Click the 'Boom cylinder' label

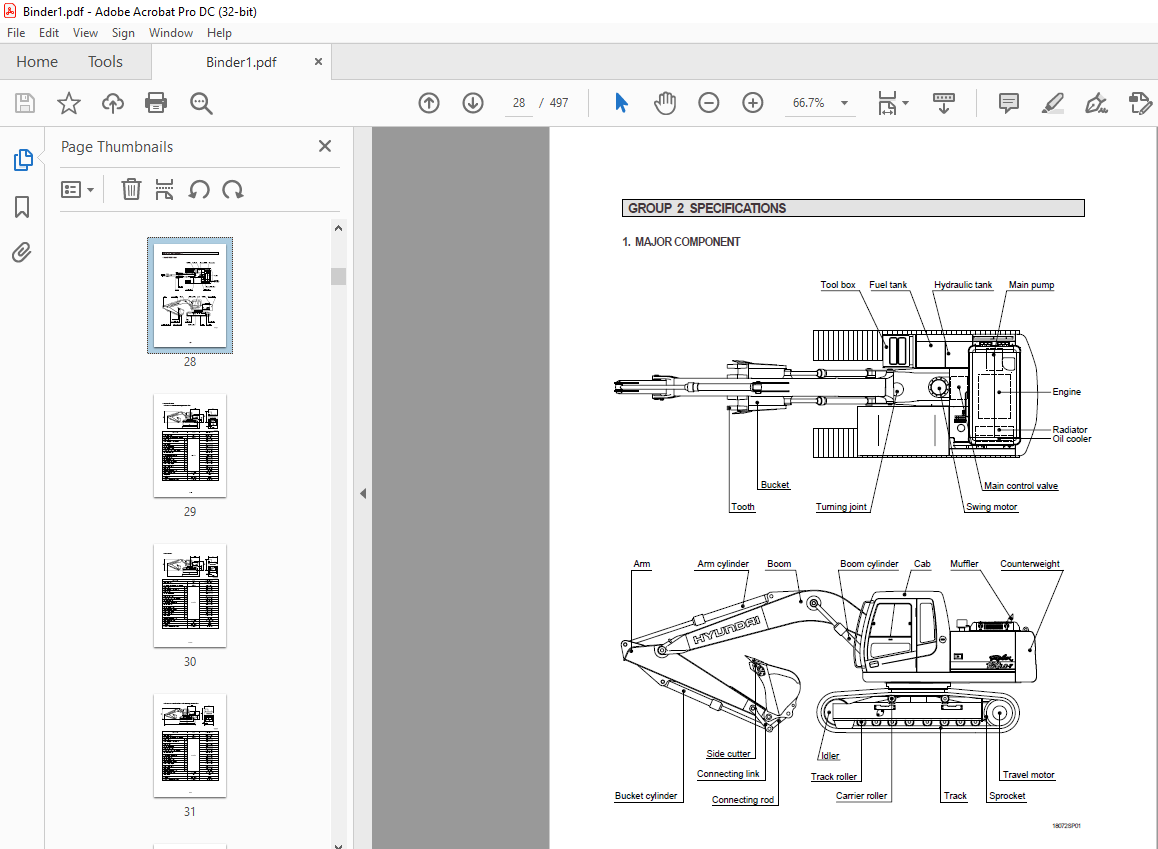click(869, 564)
